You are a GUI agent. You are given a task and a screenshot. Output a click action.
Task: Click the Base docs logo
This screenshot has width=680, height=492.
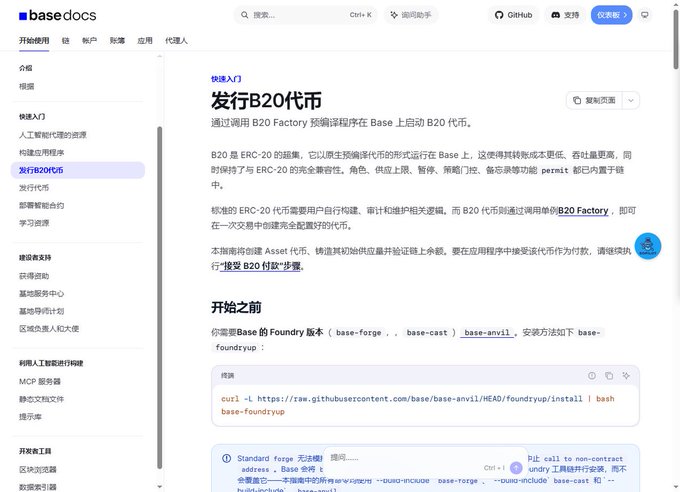57,15
